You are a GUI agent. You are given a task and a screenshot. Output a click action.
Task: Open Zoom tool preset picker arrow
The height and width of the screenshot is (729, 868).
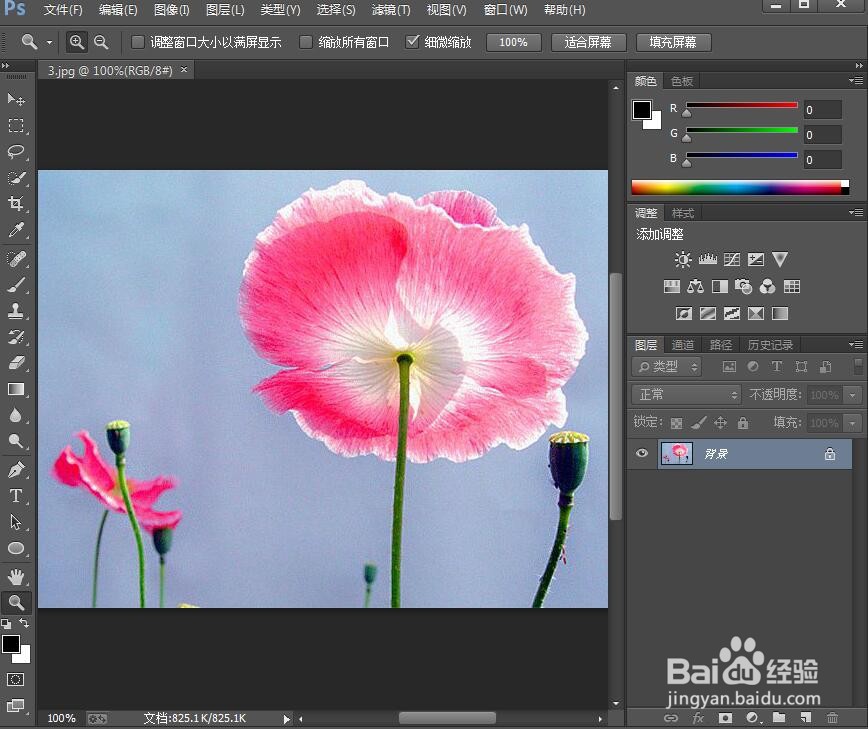pyautogui.click(x=49, y=43)
